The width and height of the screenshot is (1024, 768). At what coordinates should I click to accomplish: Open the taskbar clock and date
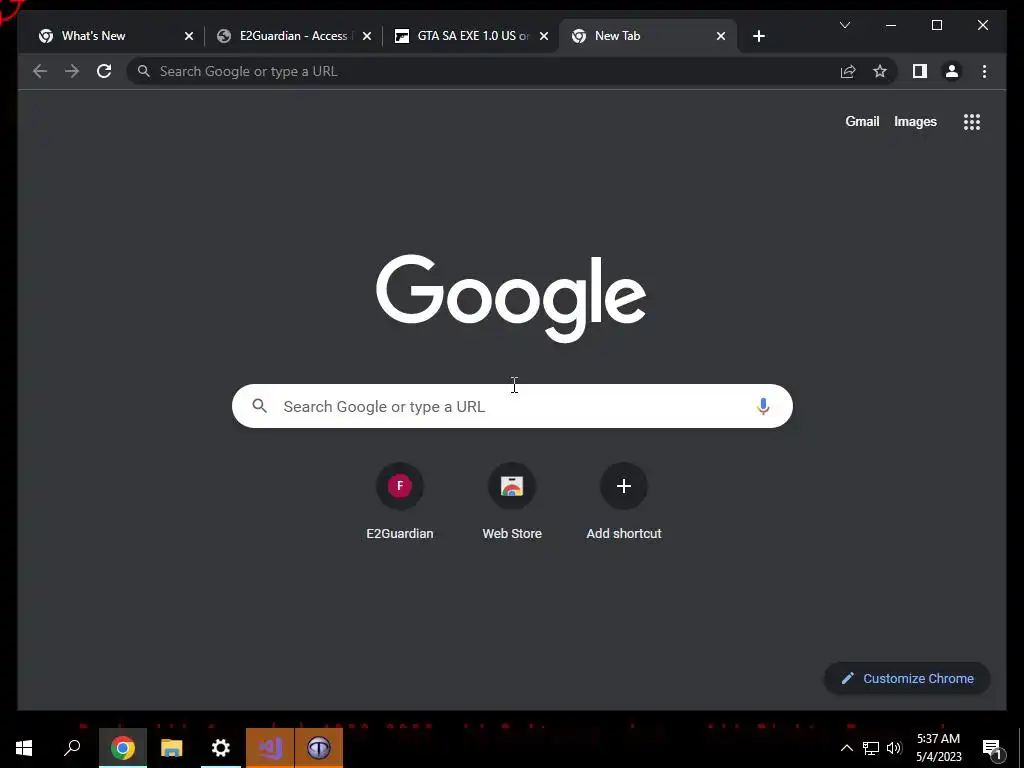[x=938, y=748]
